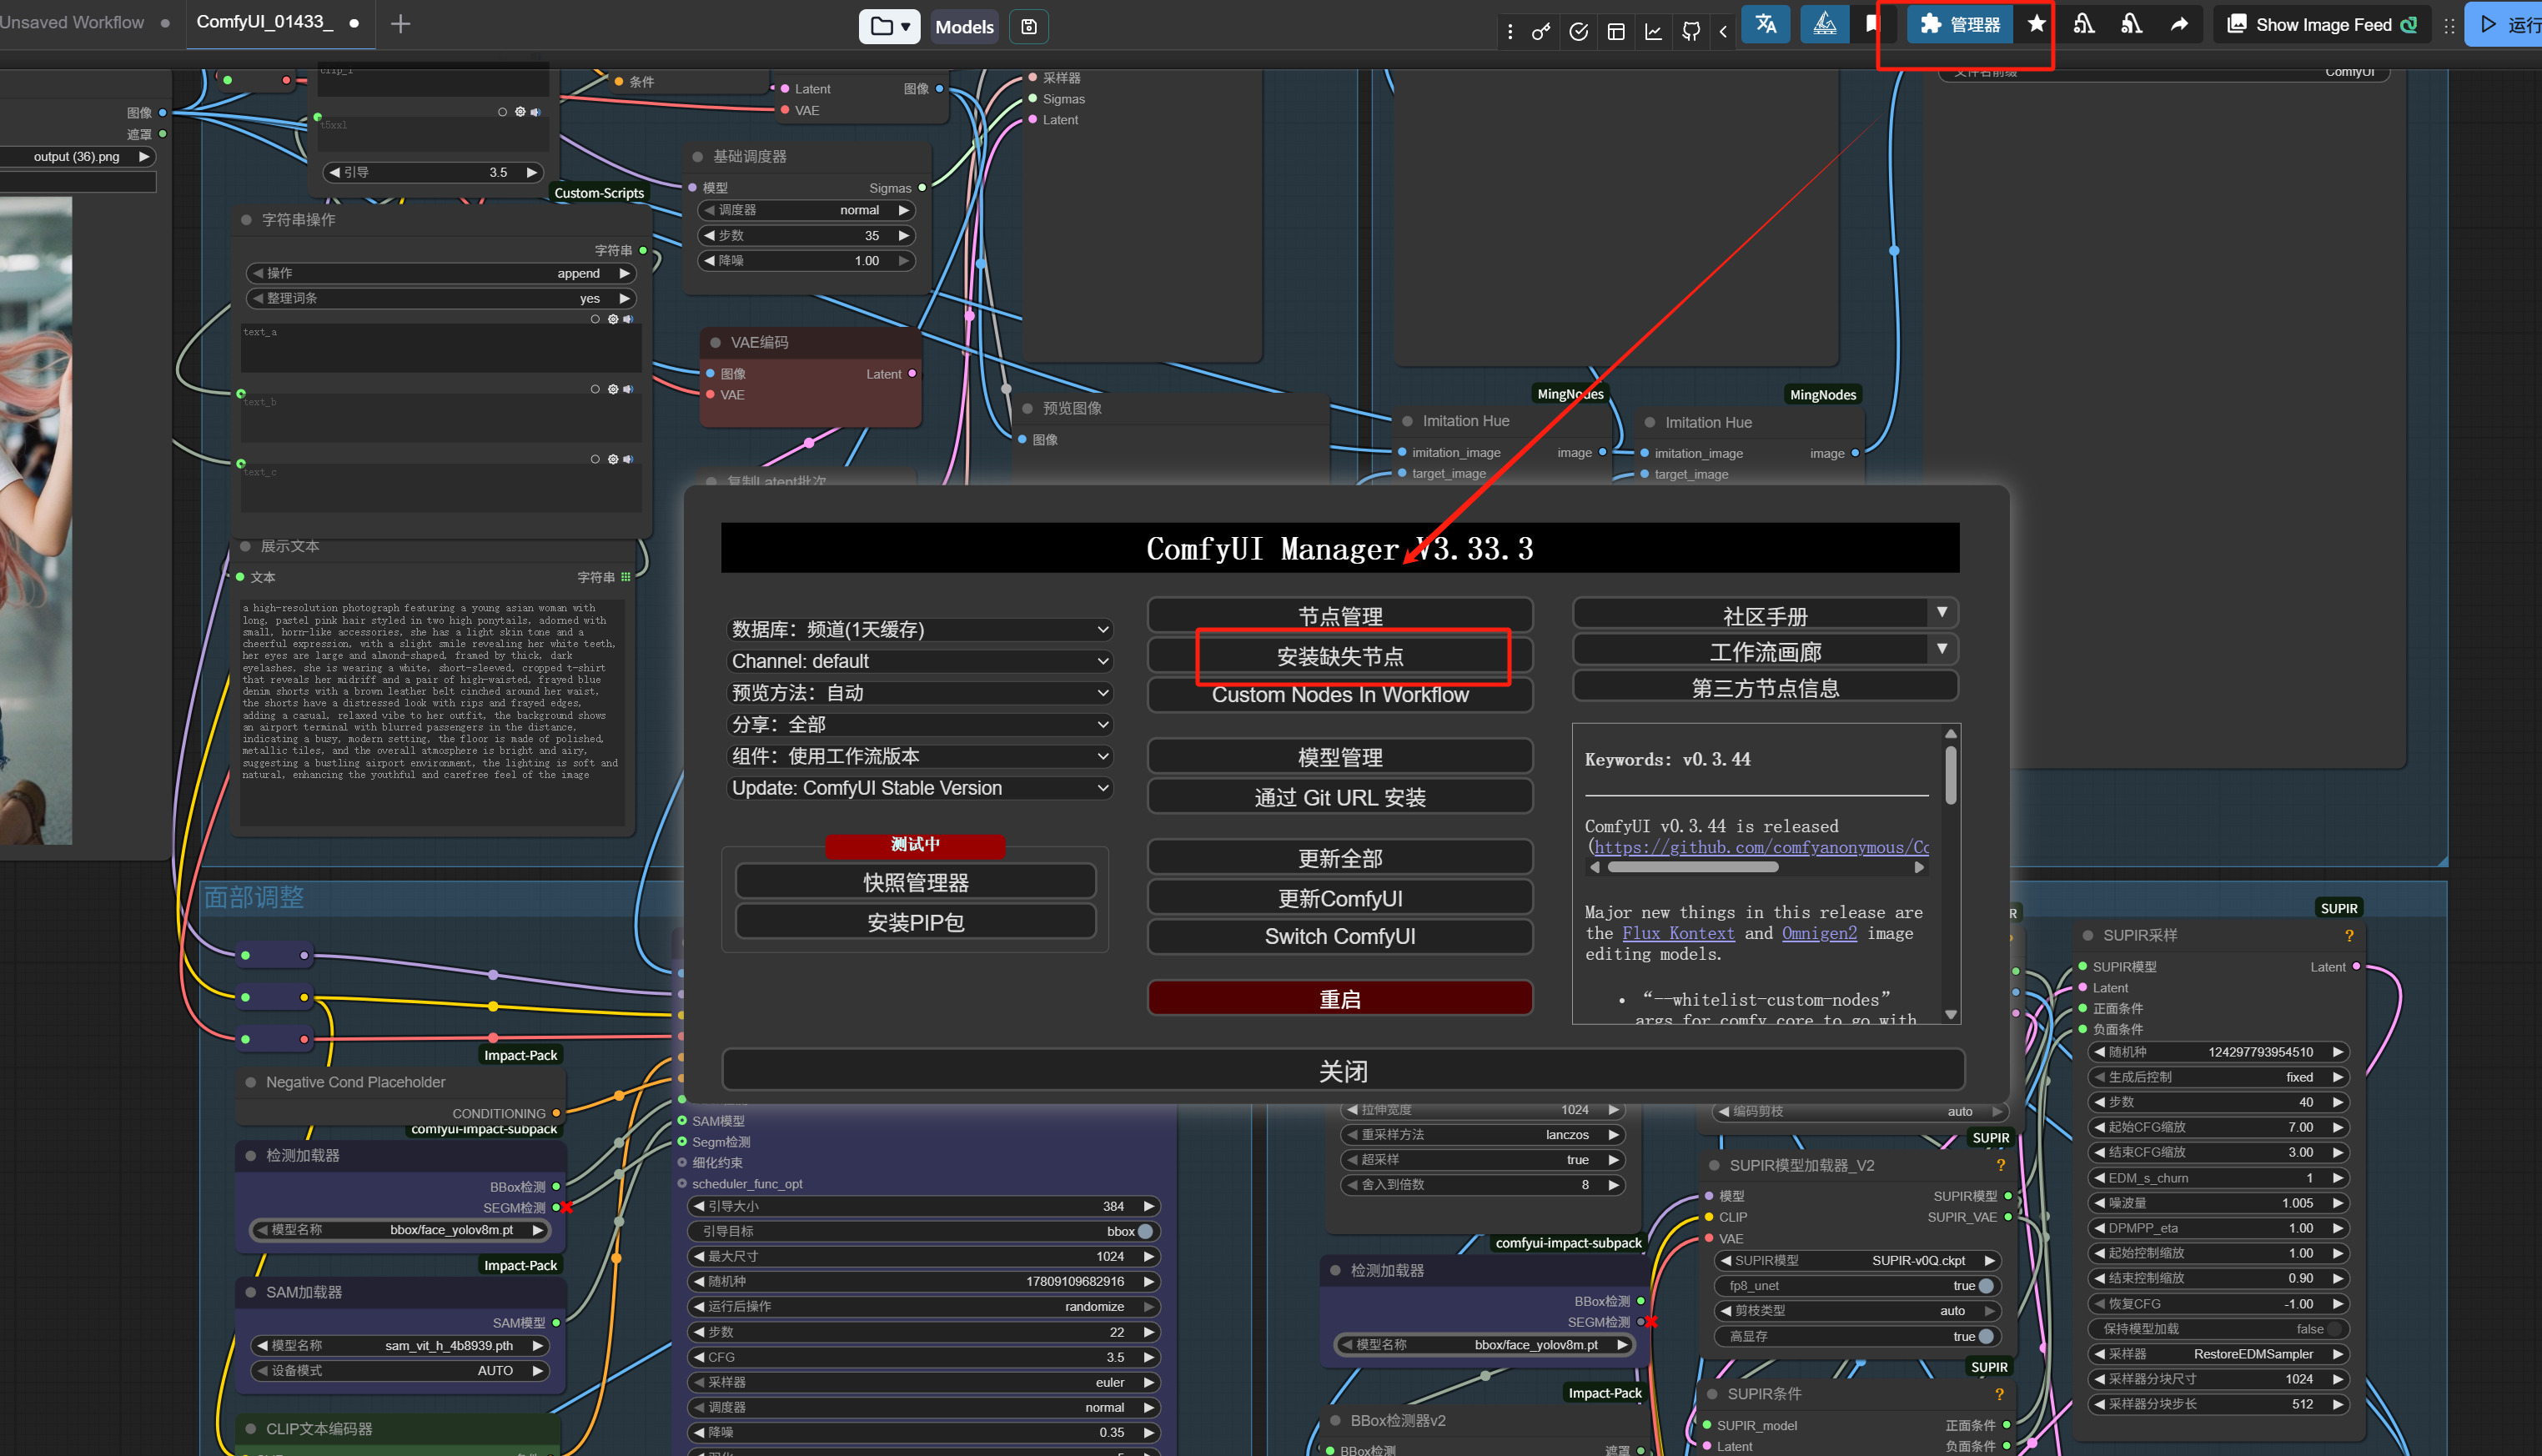This screenshot has height=1456, width=2542.
Task: Click the share arrow icon
Action: click(2179, 25)
